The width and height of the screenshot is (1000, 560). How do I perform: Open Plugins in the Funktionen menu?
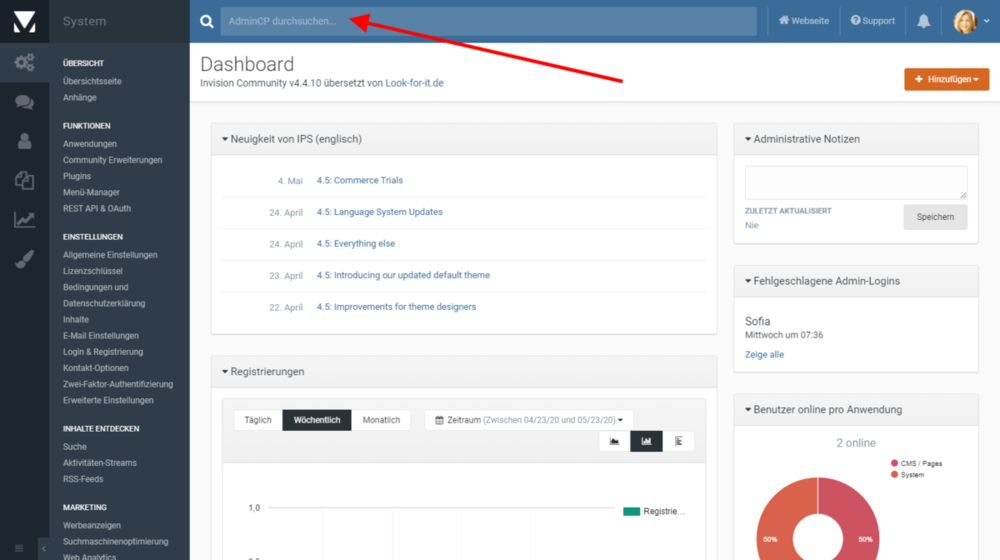(x=77, y=176)
